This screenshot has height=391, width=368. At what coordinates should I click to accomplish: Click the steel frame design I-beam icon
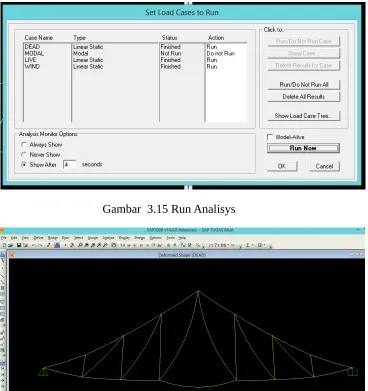[247, 245]
